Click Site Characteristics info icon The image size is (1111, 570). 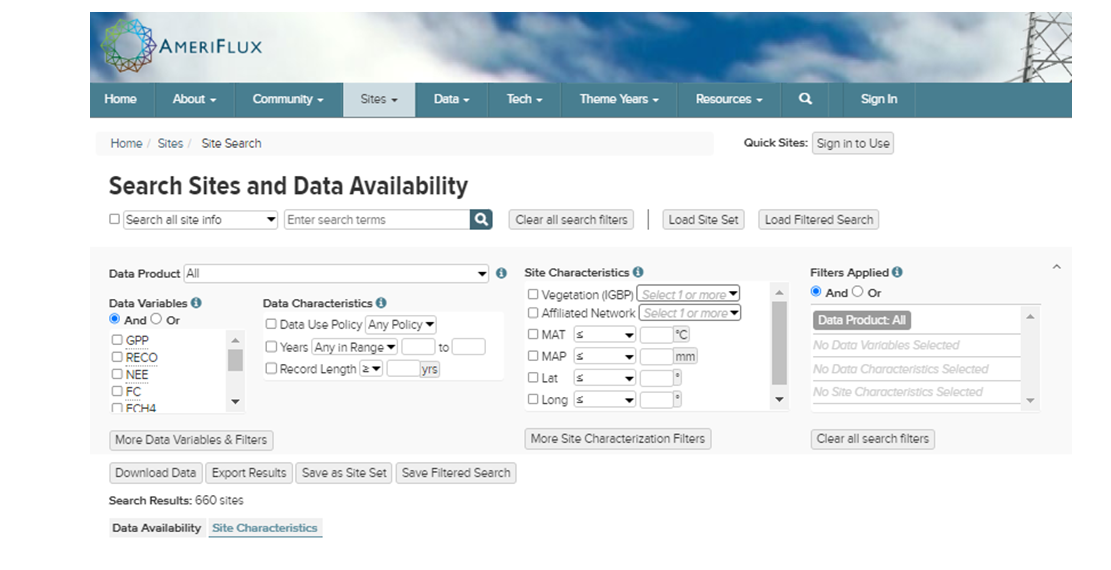click(638, 272)
